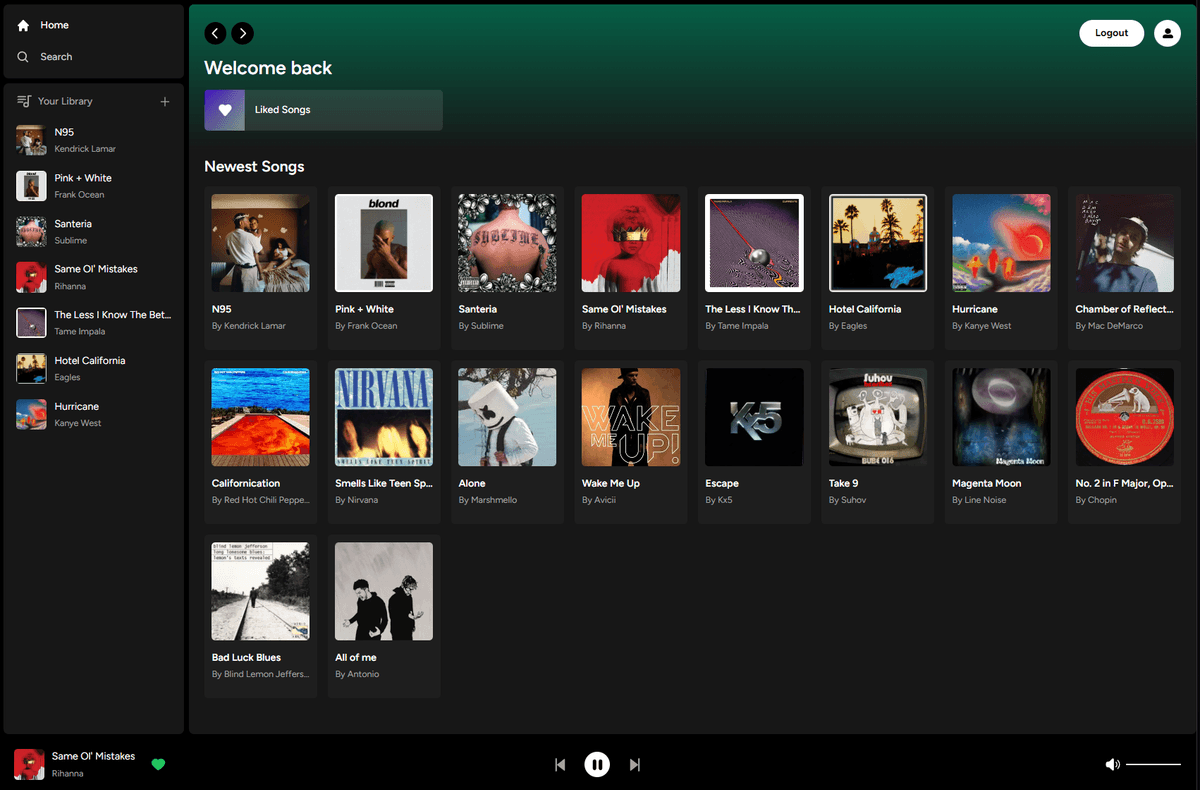Skip to the previous track

[x=560, y=764]
